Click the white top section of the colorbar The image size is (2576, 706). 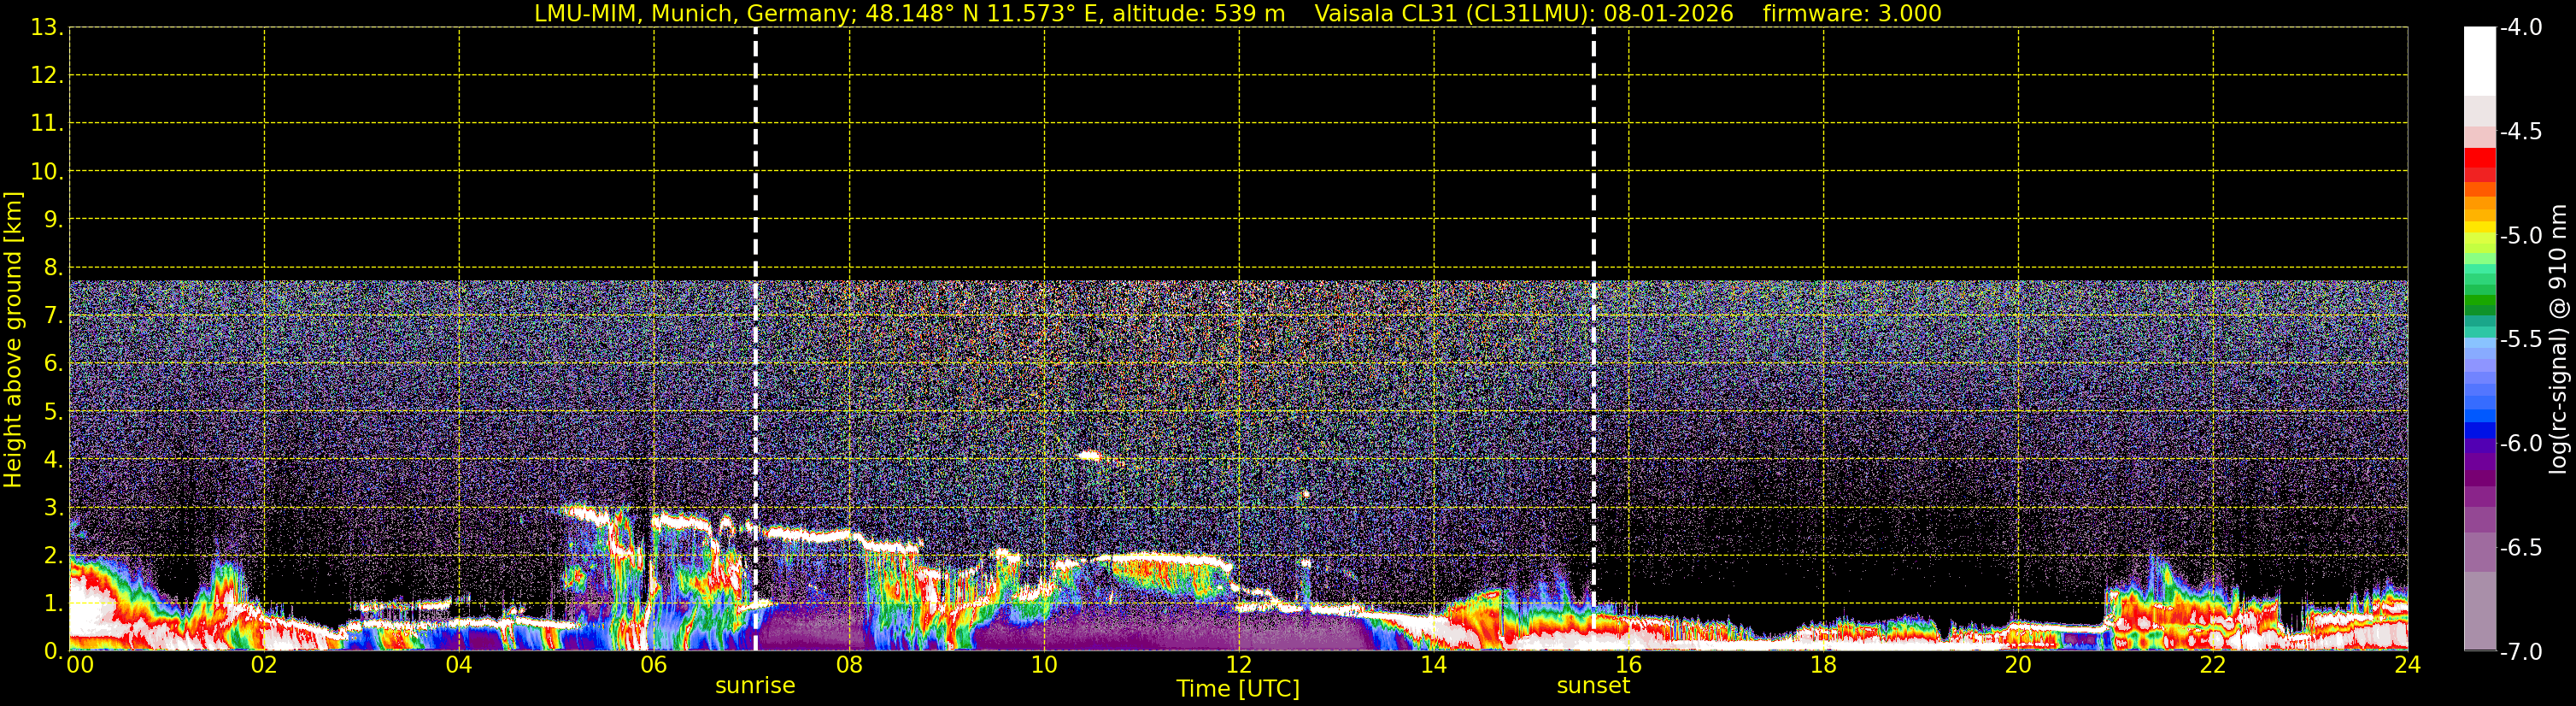(2480, 60)
